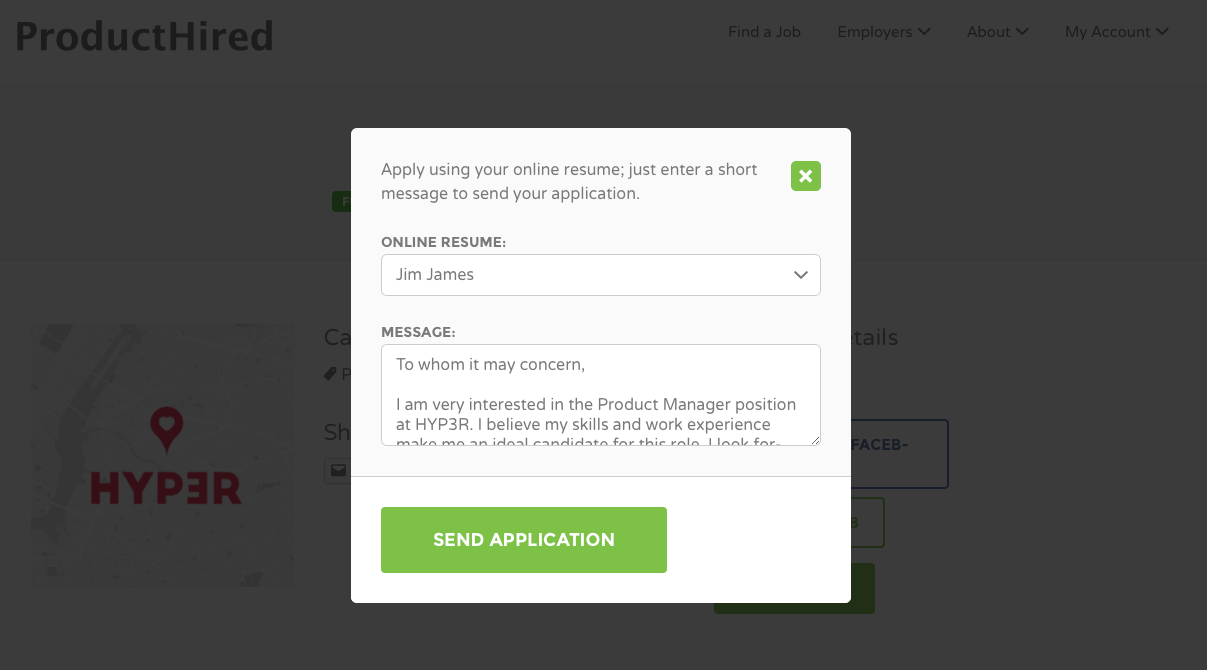
Task: Expand the My Account menu
Action: [x=1116, y=32]
